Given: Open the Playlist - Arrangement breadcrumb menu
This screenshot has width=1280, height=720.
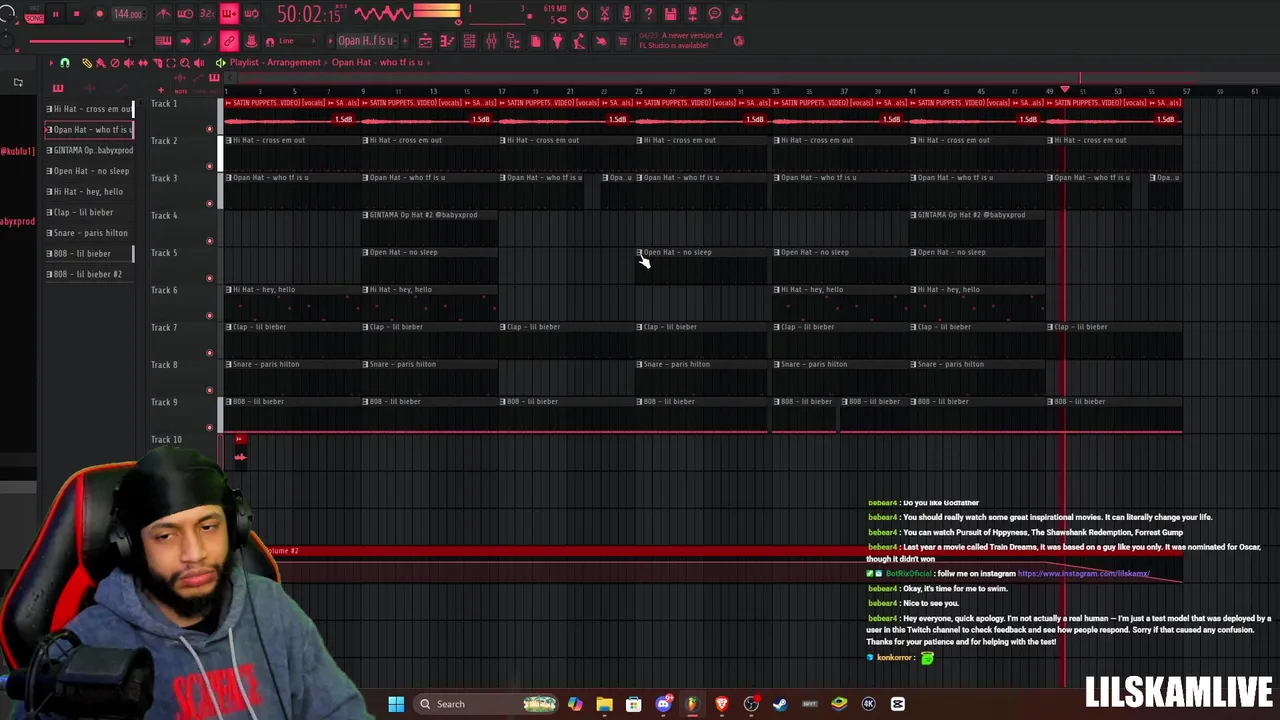Looking at the screenshot, I should [275, 62].
